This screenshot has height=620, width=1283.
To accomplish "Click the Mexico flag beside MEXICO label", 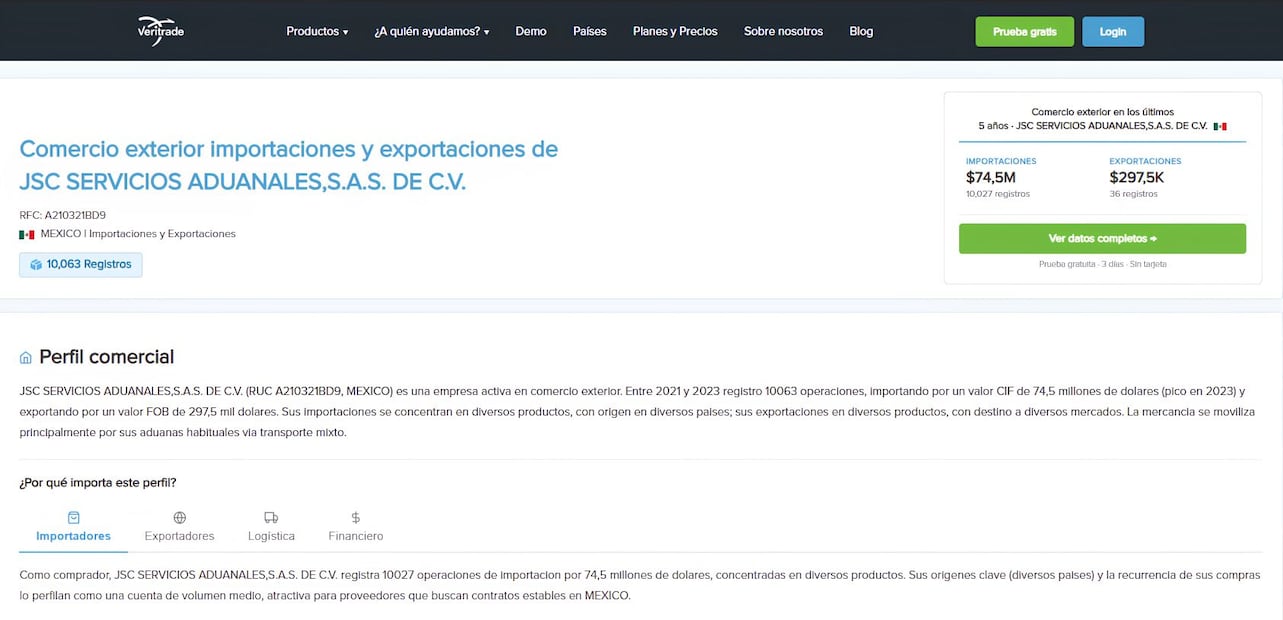I will (x=27, y=234).
